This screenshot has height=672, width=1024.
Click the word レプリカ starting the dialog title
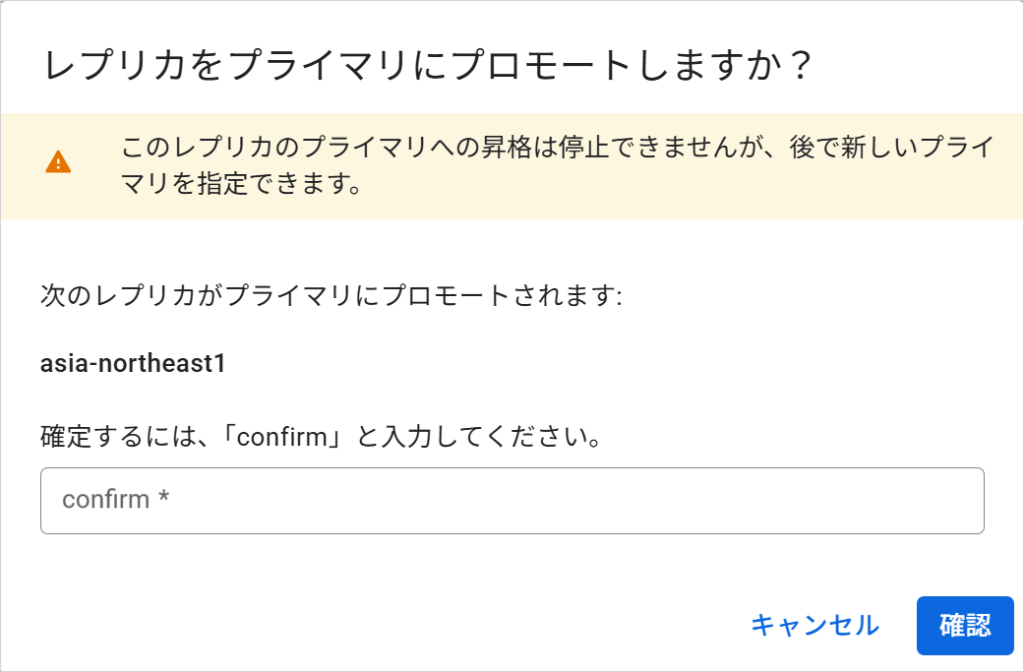tap(105, 67)
